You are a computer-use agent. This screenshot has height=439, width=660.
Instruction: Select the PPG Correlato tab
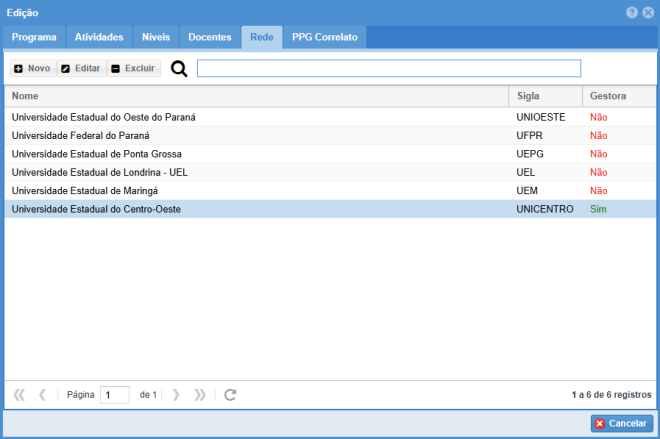pyautogui.click(x=325, y=37)
